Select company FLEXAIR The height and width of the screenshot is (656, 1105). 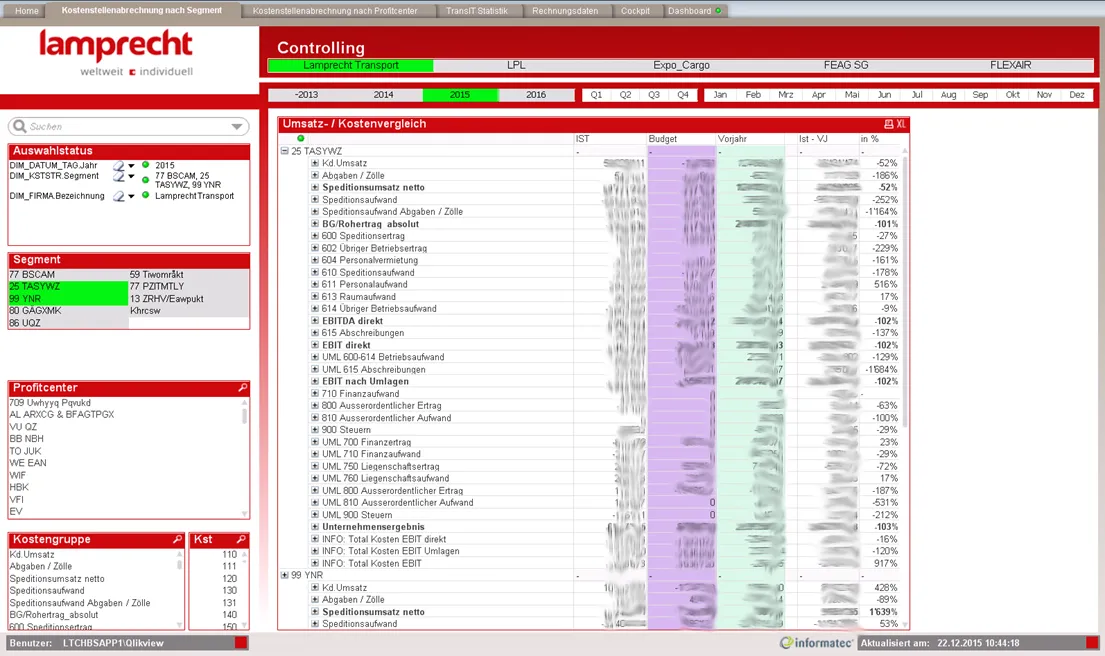pyautogui.click(x=1011, y=65)
